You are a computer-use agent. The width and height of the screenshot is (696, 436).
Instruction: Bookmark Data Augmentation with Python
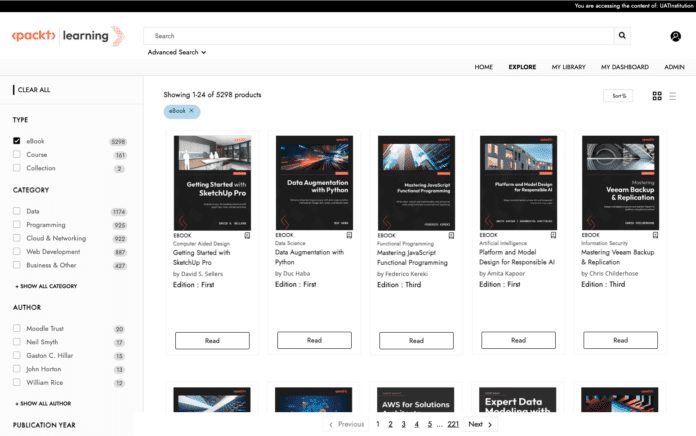point(349,235)
